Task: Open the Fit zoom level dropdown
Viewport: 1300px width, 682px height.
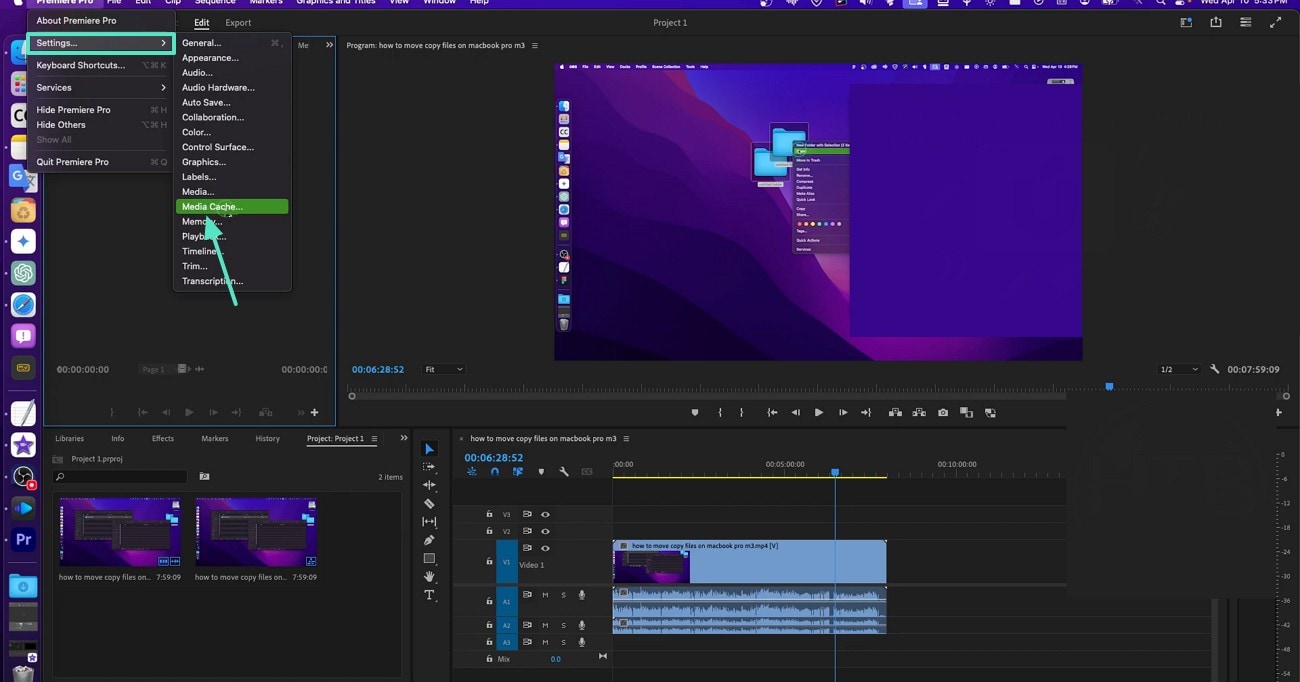Action: coord(443,369)
